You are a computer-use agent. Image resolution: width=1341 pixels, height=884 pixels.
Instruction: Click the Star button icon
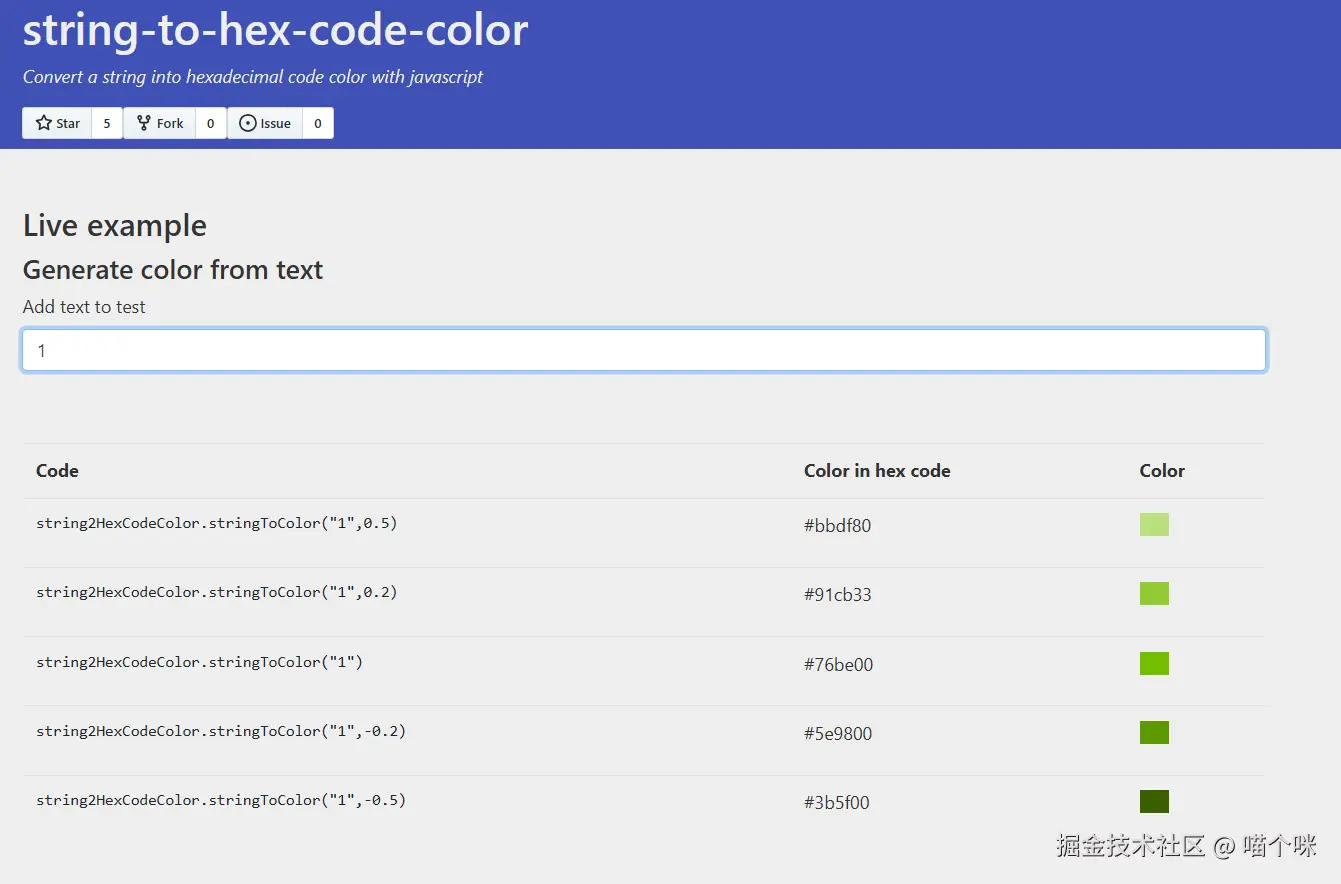tap(44, 123)
